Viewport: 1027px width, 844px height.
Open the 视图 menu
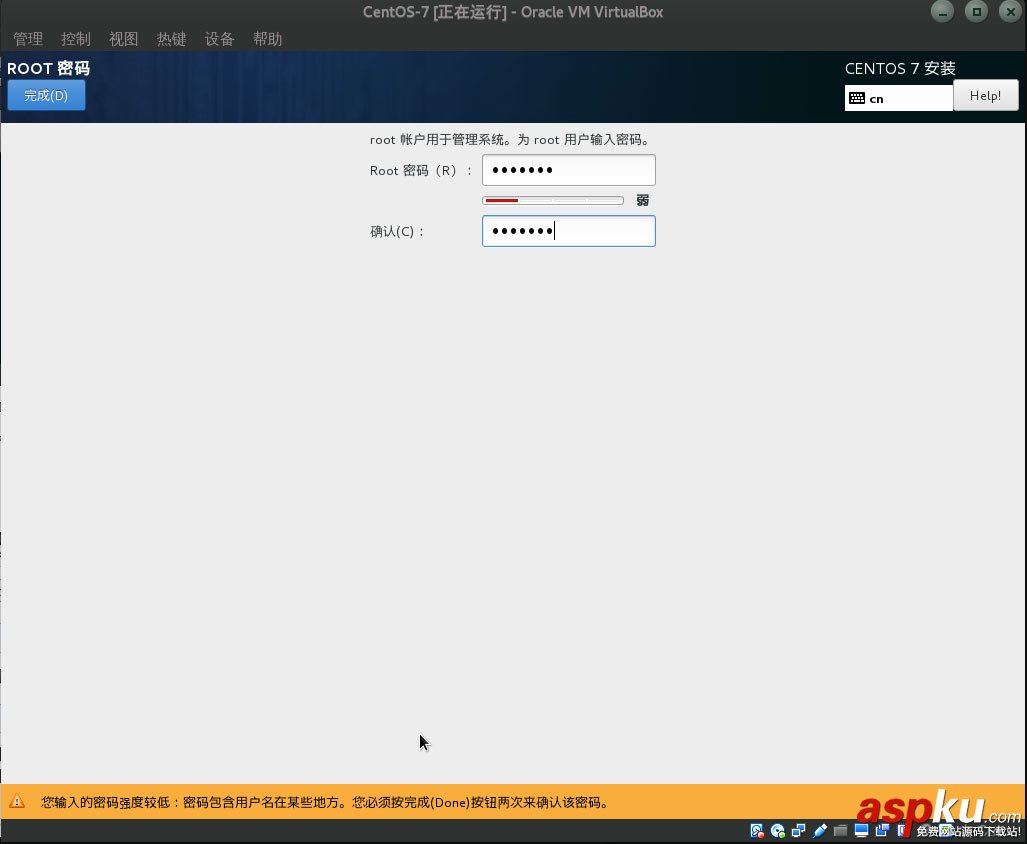(x=123, y=38)
